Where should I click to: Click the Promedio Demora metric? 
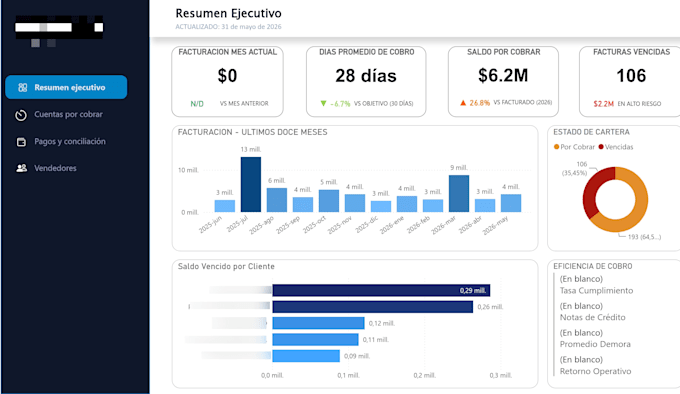click(595, 339)
